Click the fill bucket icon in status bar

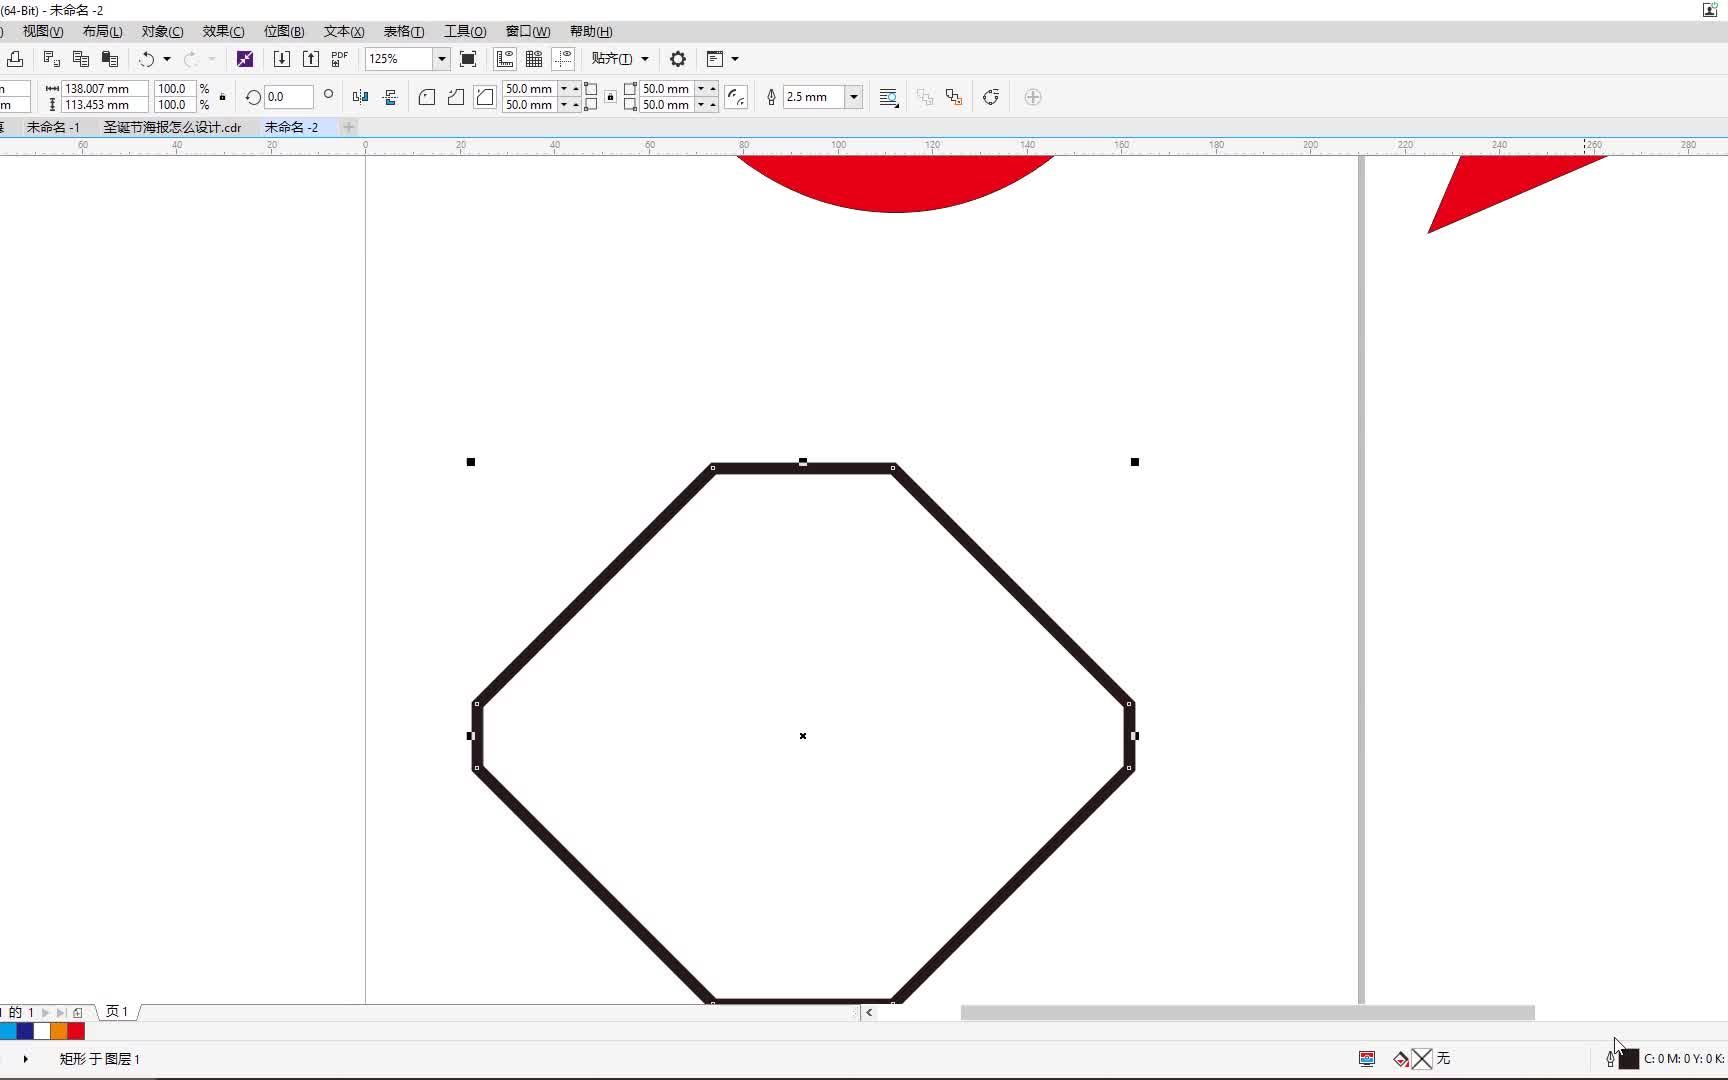(1401, 1058)
